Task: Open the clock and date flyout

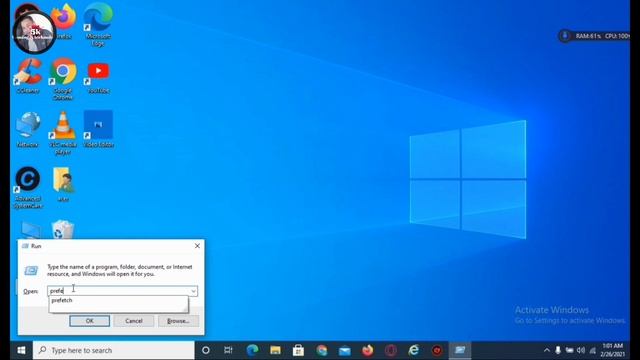Action: (612, 350)
